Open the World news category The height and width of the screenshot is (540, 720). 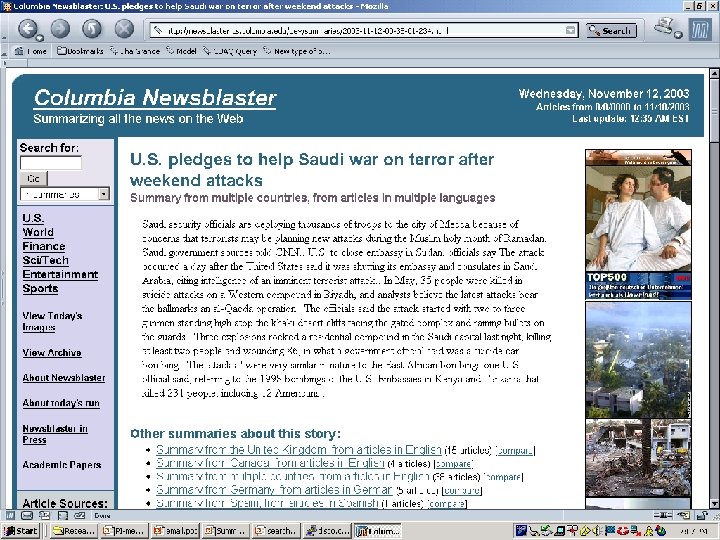tap(38, 232)
